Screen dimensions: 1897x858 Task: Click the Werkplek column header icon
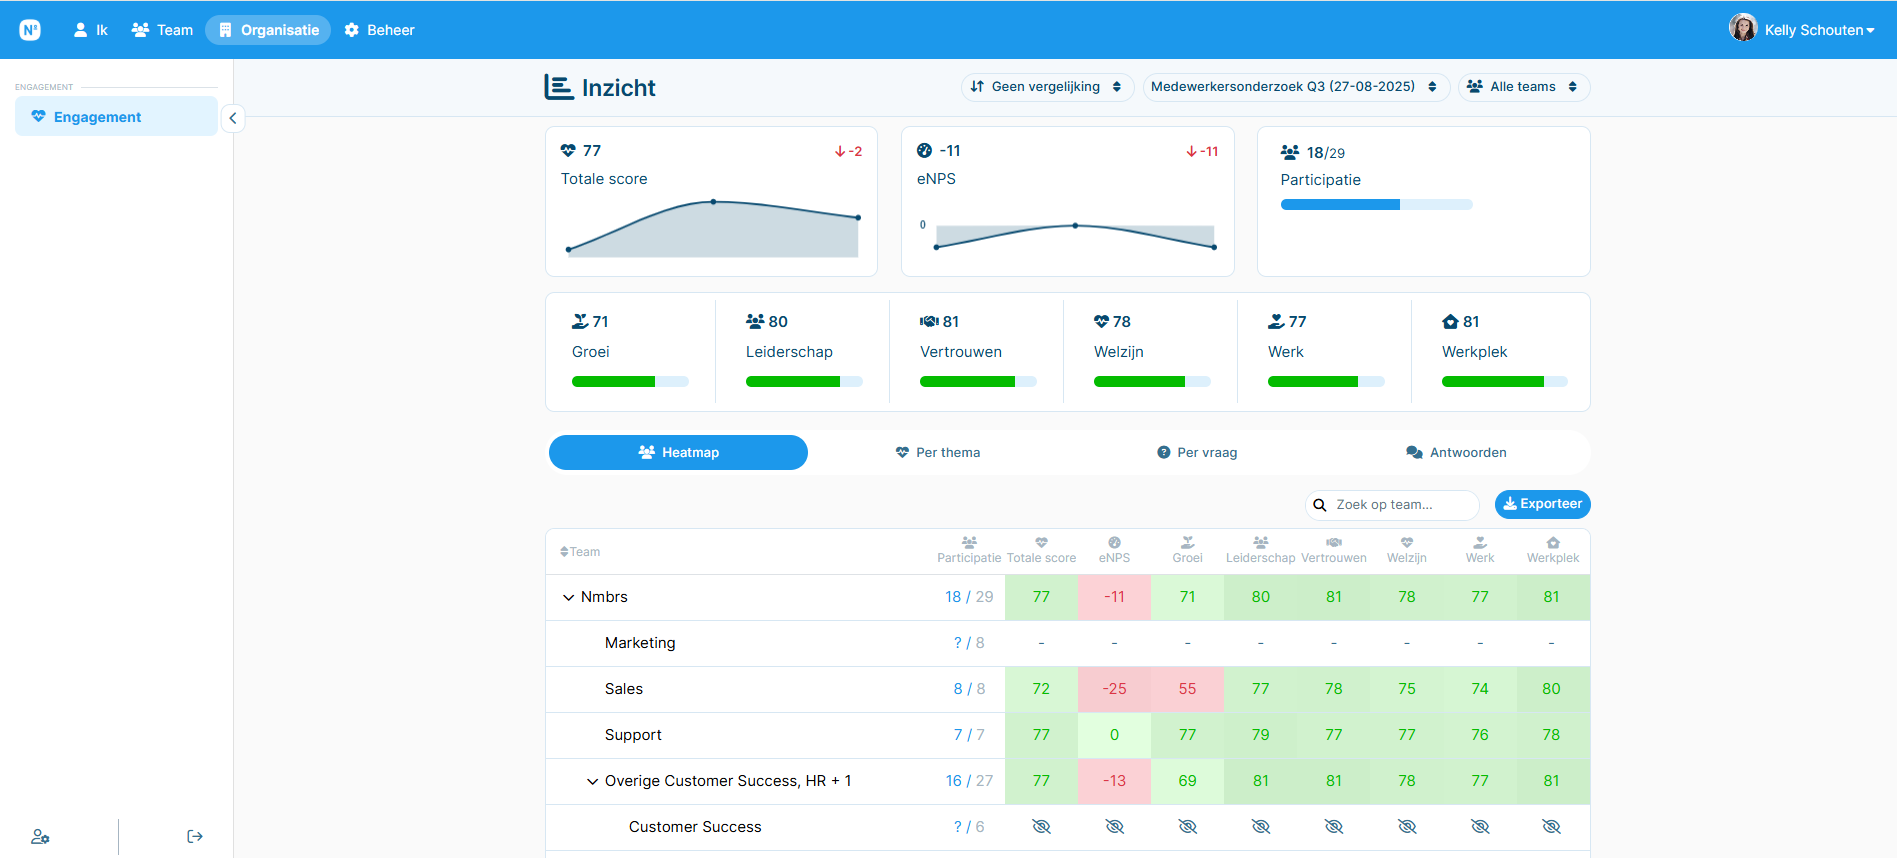point(1553,542)
